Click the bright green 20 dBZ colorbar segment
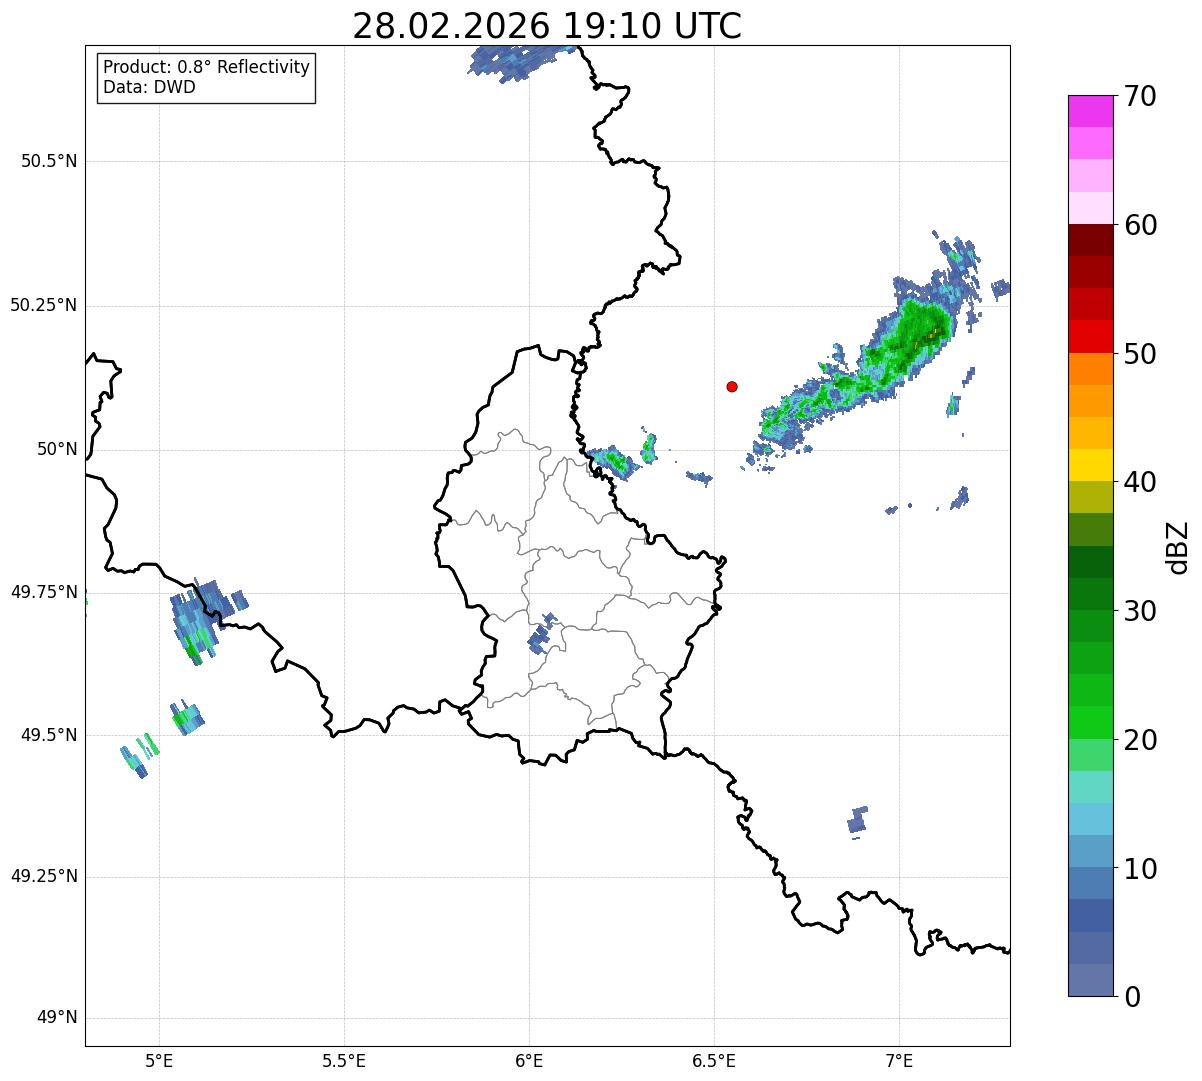The image size is (1202, 1081). [x=1090, y=723]
